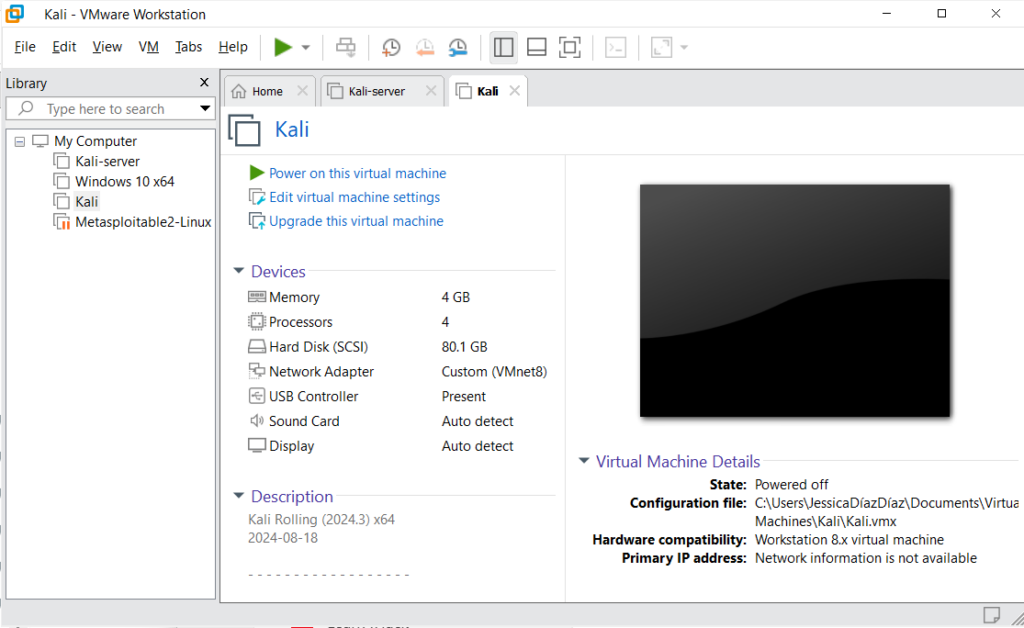Switch to the Kali-server tab
Viewport: 1024px width, 628px height.
tap(376, 91)
